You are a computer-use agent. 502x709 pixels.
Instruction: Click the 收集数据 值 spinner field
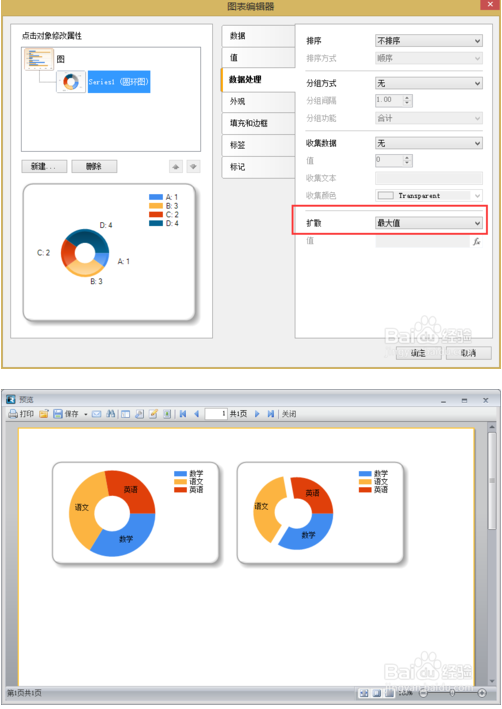coord(393,160)
